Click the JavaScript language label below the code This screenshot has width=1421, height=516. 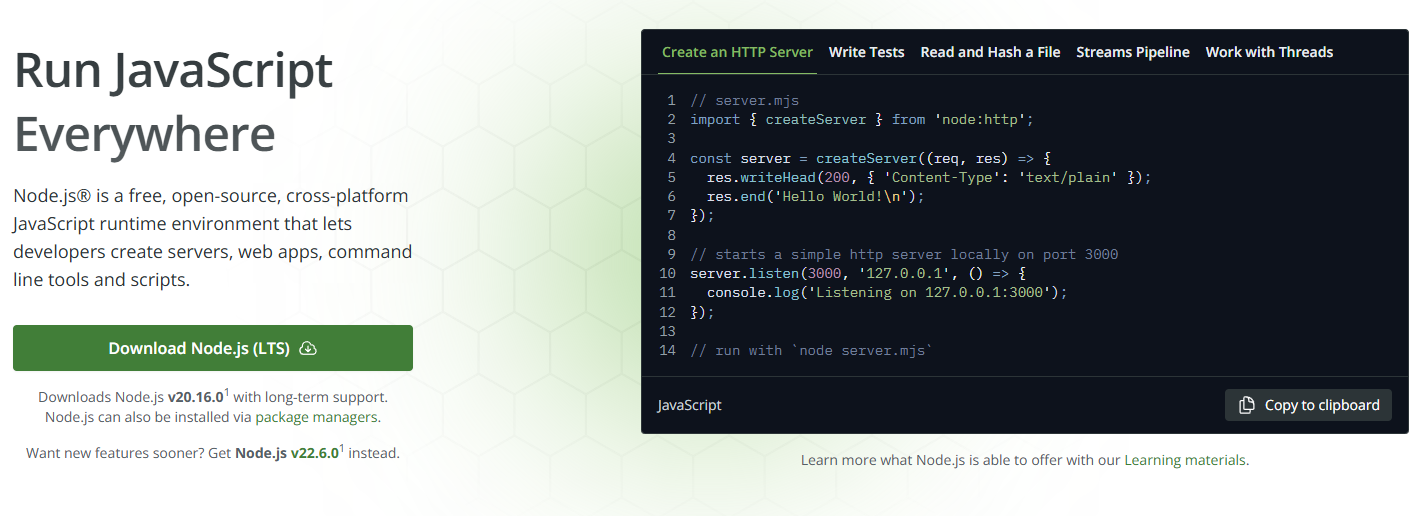[x=689, y=405]
